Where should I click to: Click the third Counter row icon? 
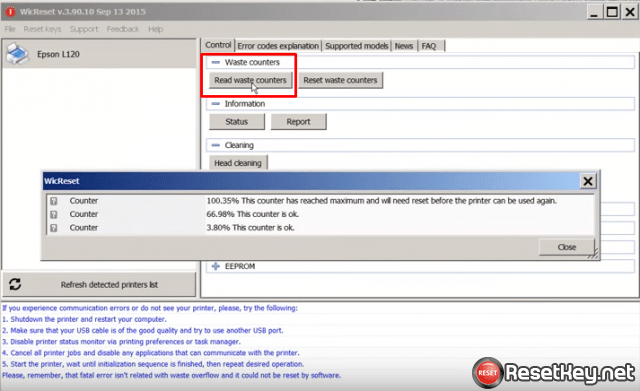click(54, 228)
